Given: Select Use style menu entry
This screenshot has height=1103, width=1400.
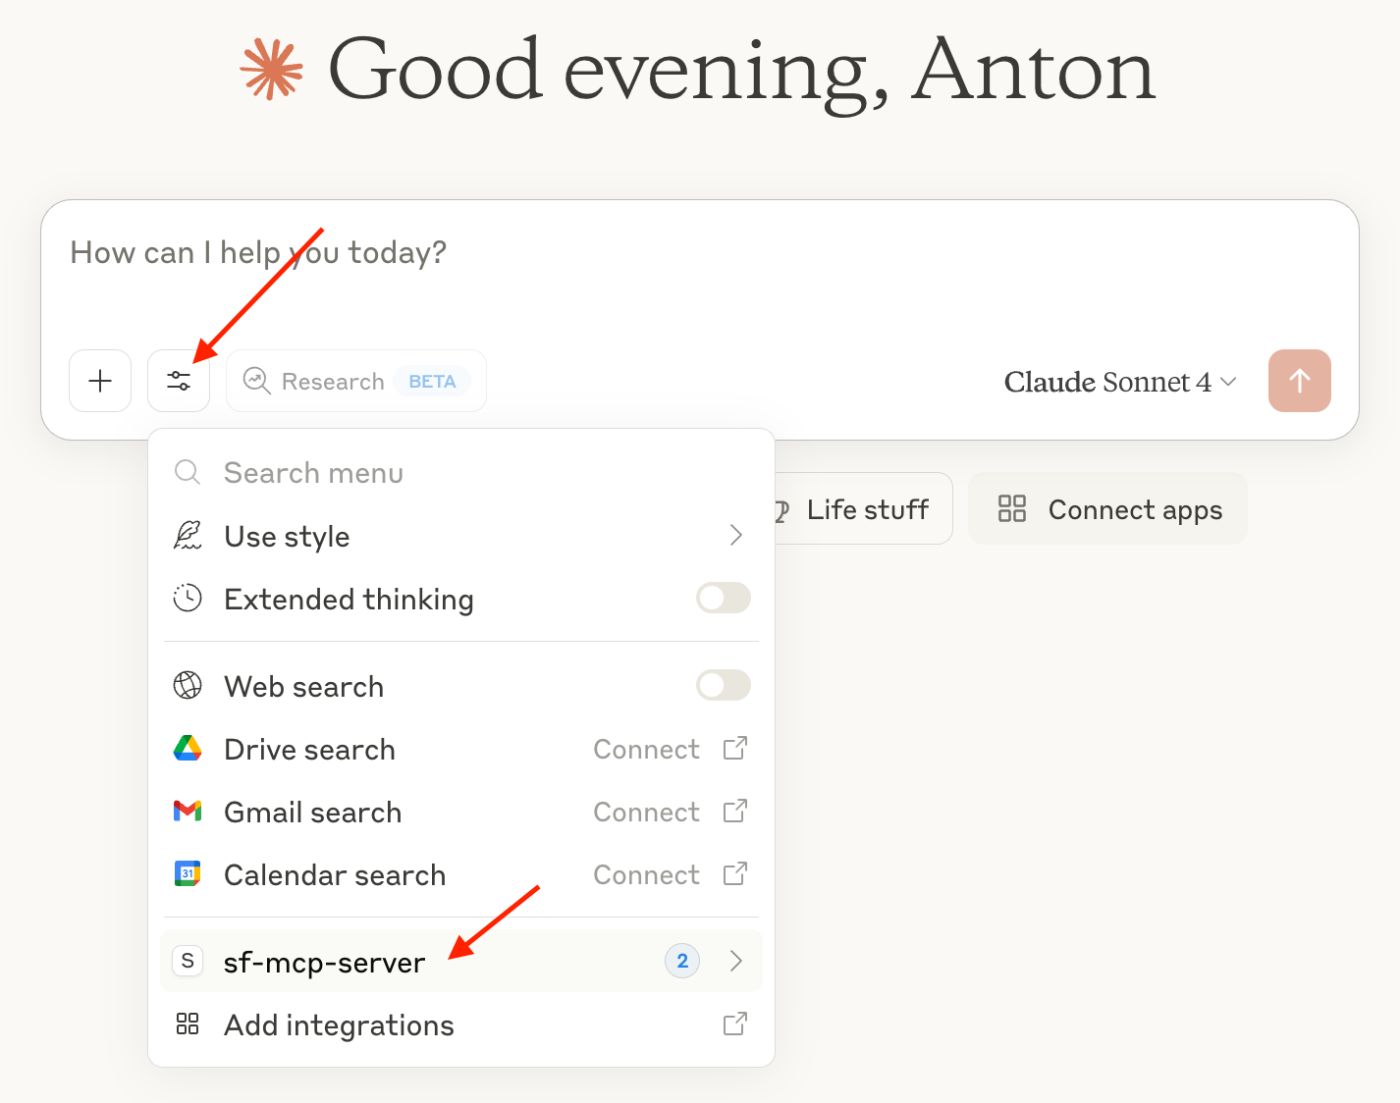Looking at the screenshot, I should [461, 536].
